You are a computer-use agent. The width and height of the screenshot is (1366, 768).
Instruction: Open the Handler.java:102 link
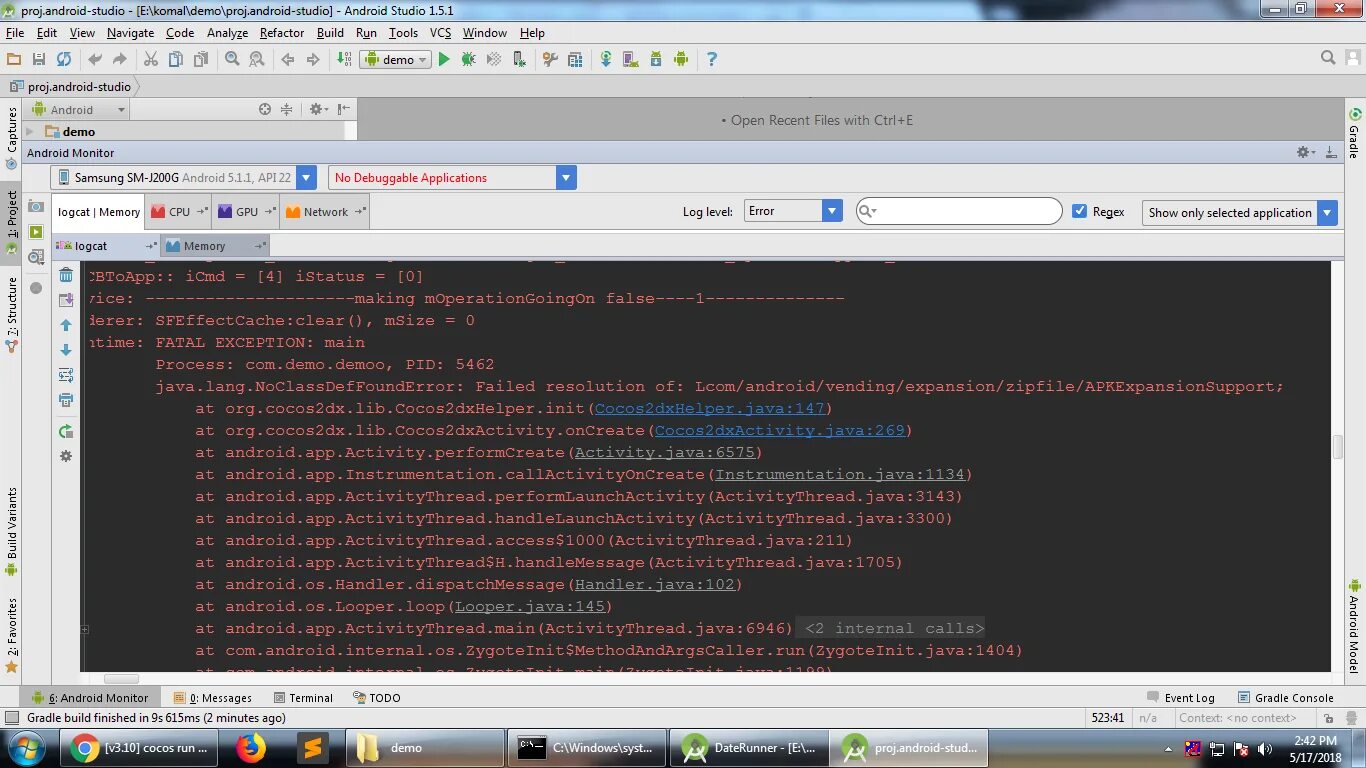654,585
